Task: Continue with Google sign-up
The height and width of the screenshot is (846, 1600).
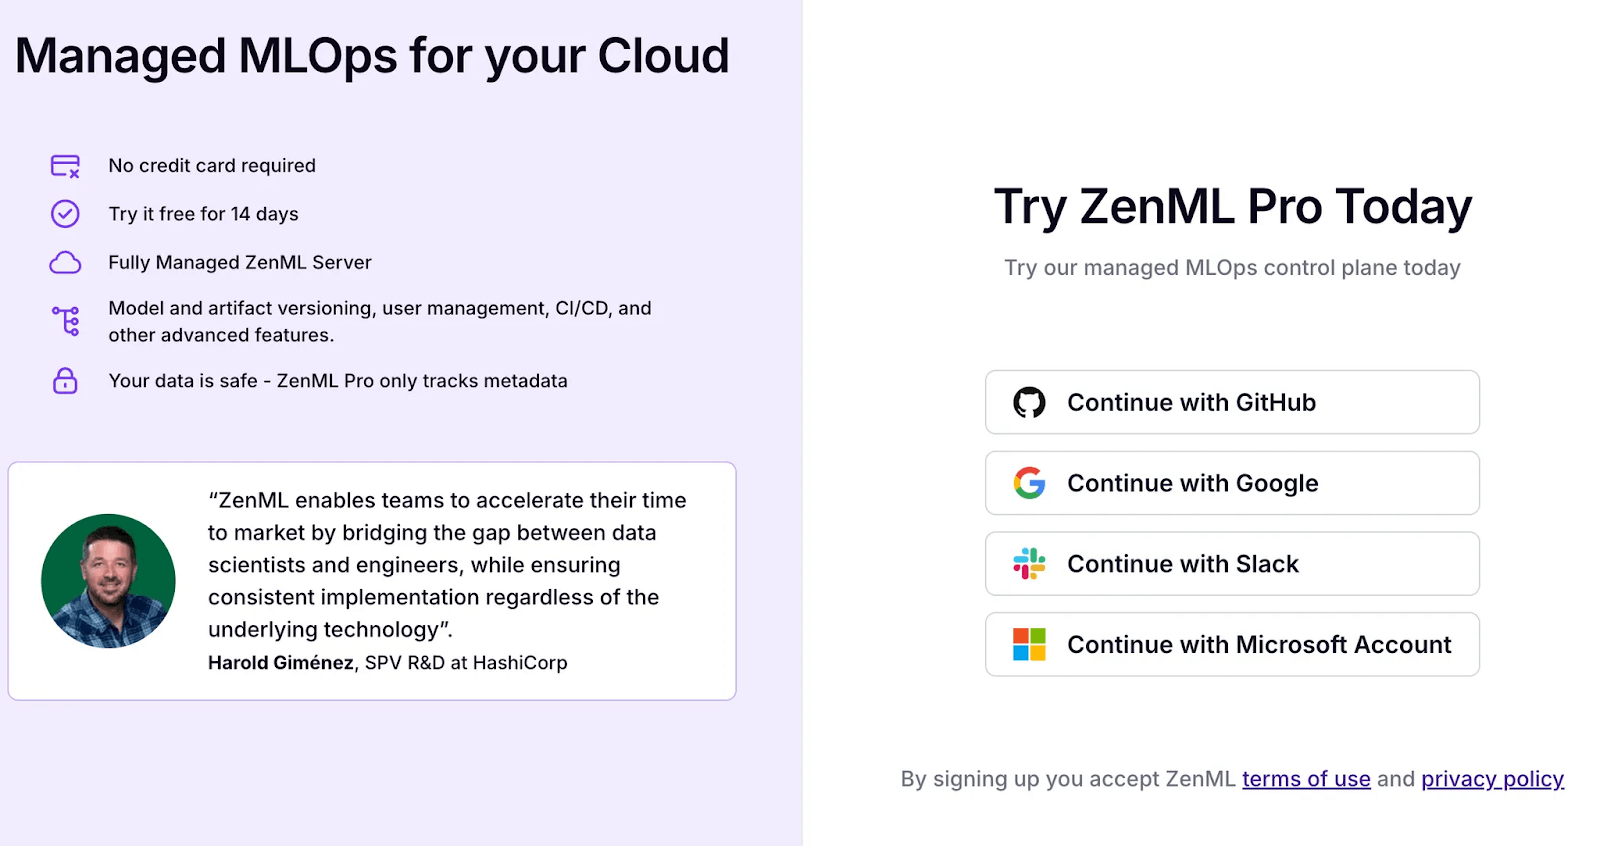Action: pos(1232,483)
